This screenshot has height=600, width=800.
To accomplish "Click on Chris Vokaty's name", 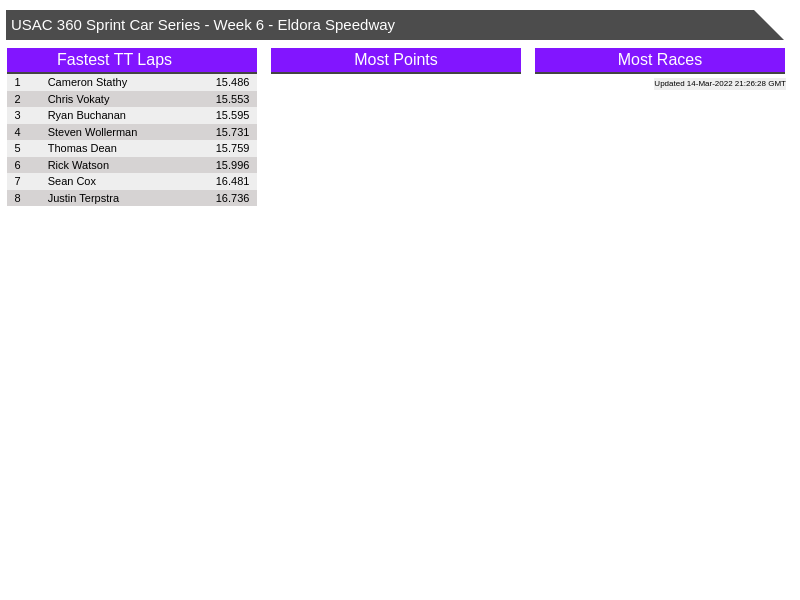I will click(78, 99).
